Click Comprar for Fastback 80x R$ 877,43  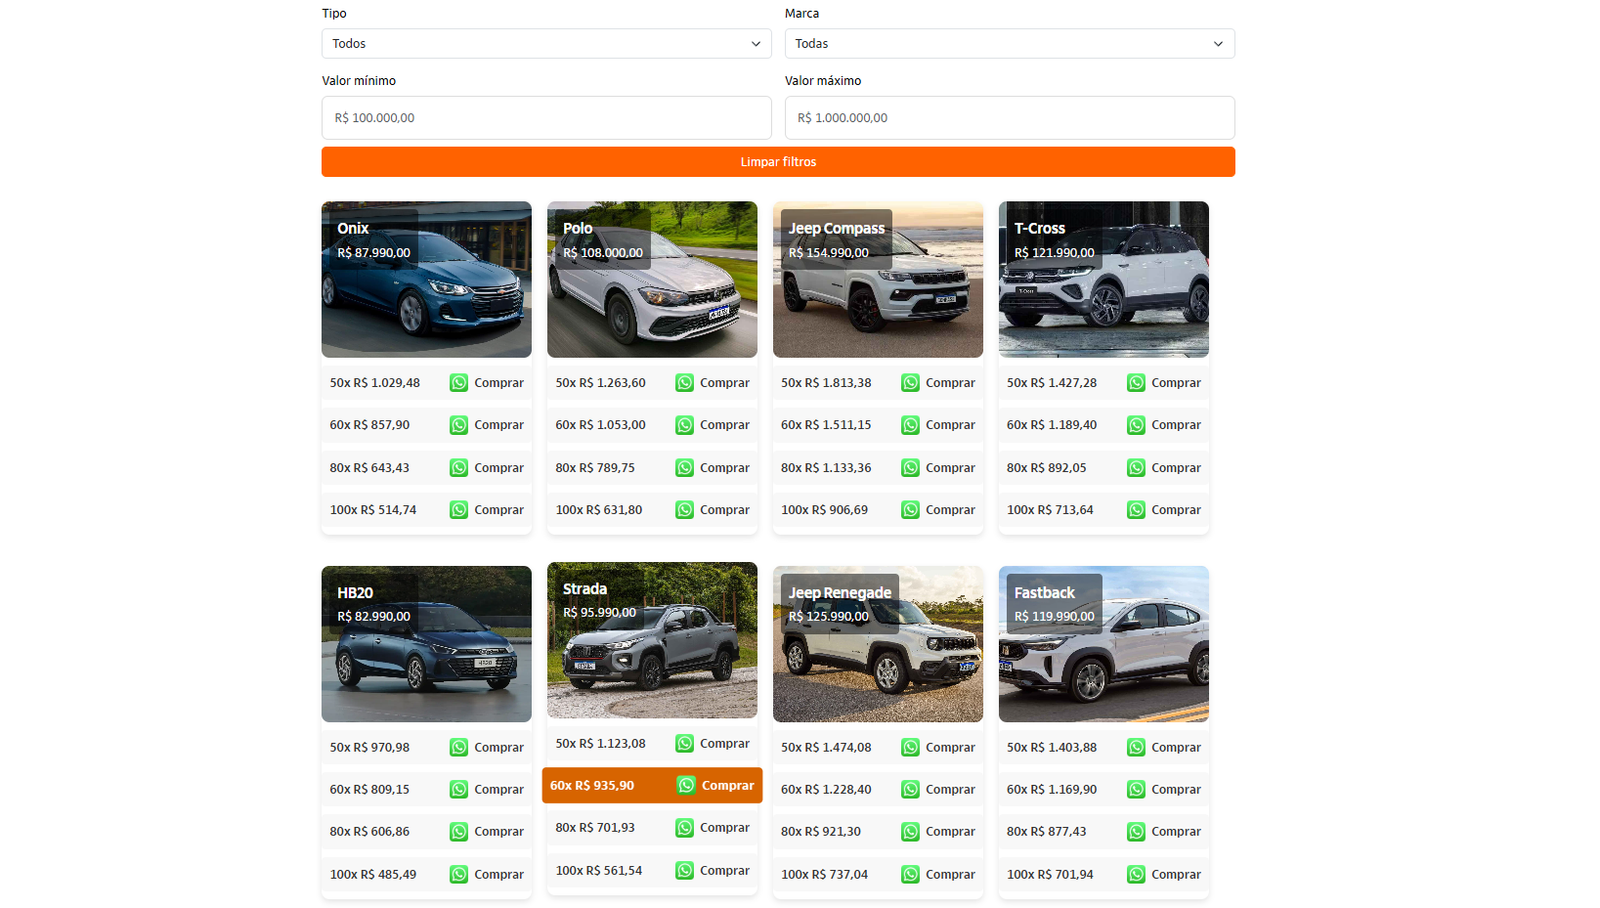tap(1176, 832)
